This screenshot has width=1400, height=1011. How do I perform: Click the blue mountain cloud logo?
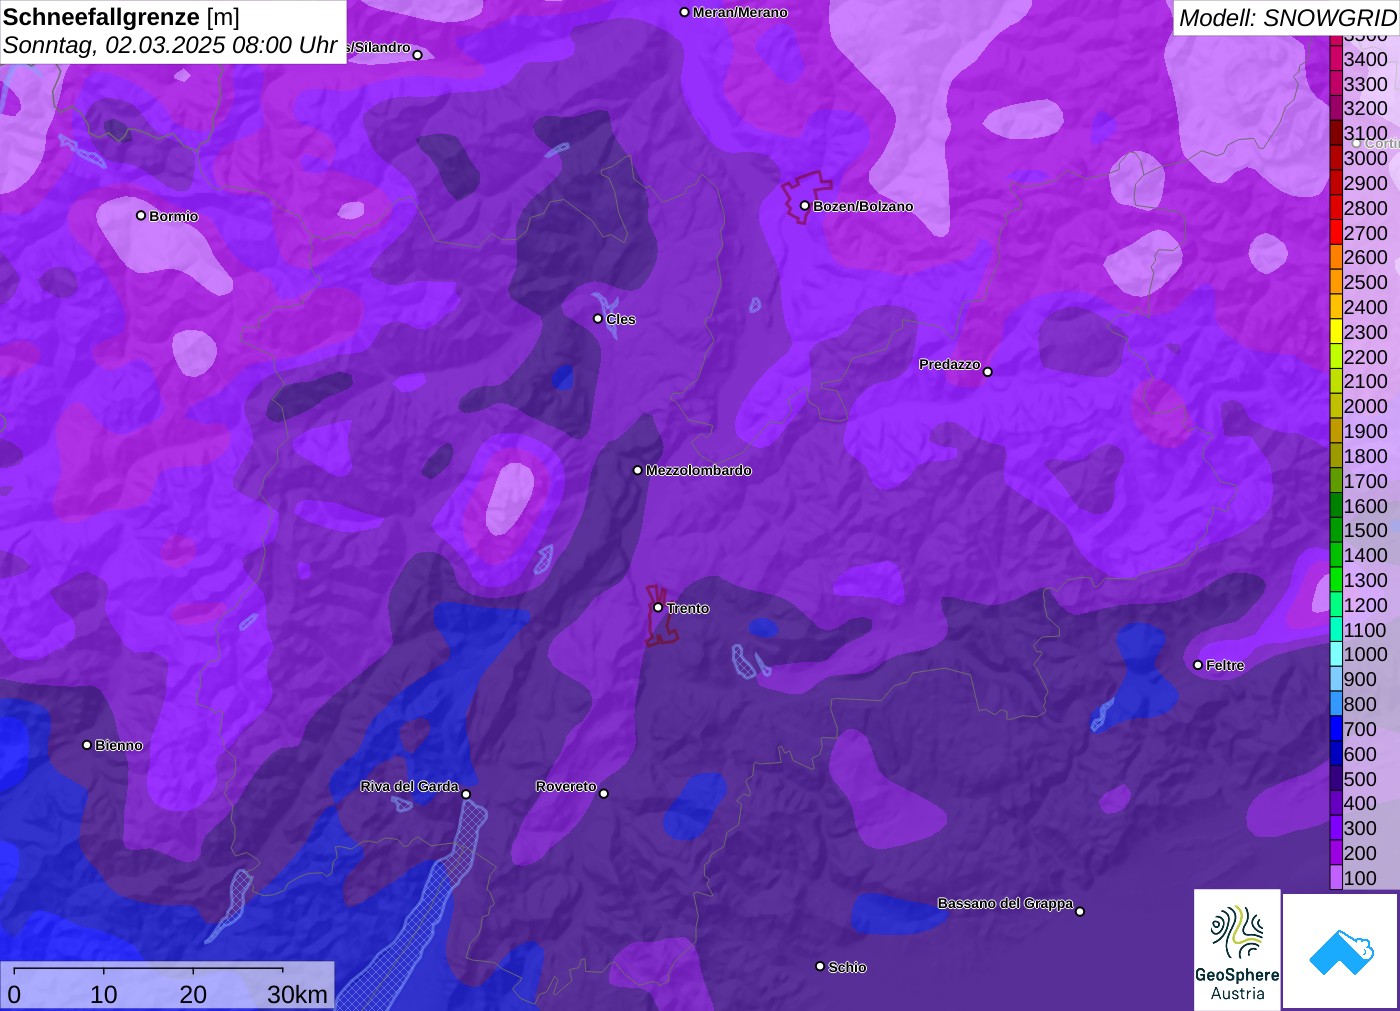pos(1341,951)
